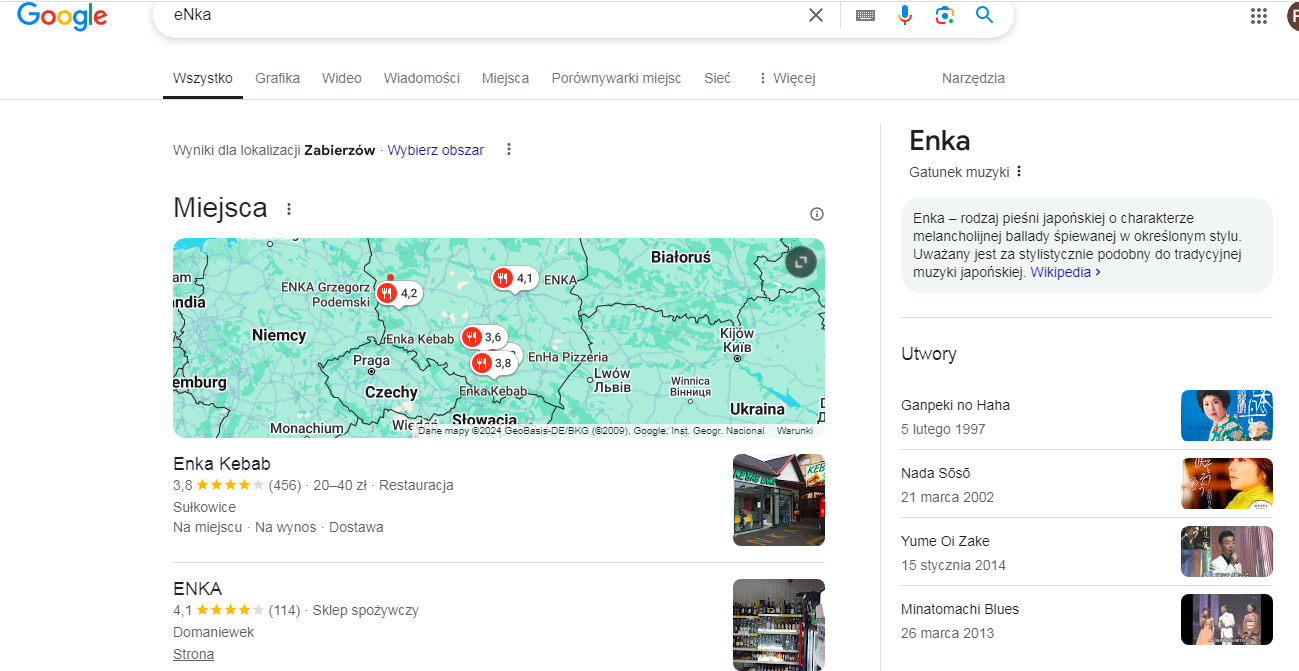Click ENKA Grzegorz Podemski map label
The image size is (1299, 671).
tap(325, 294)
